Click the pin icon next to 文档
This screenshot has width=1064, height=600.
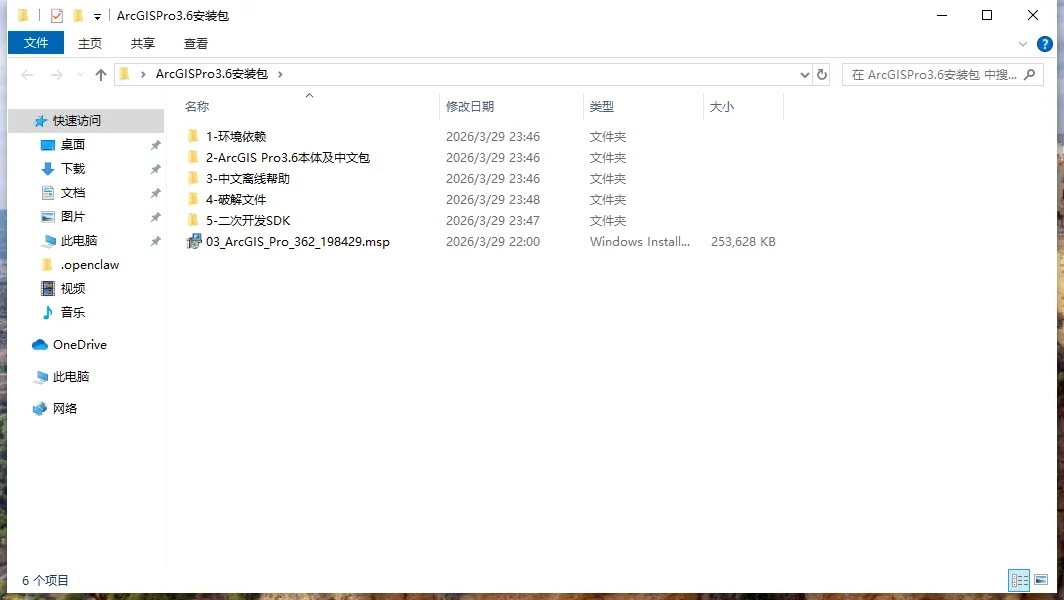click(x=155, y=193)
